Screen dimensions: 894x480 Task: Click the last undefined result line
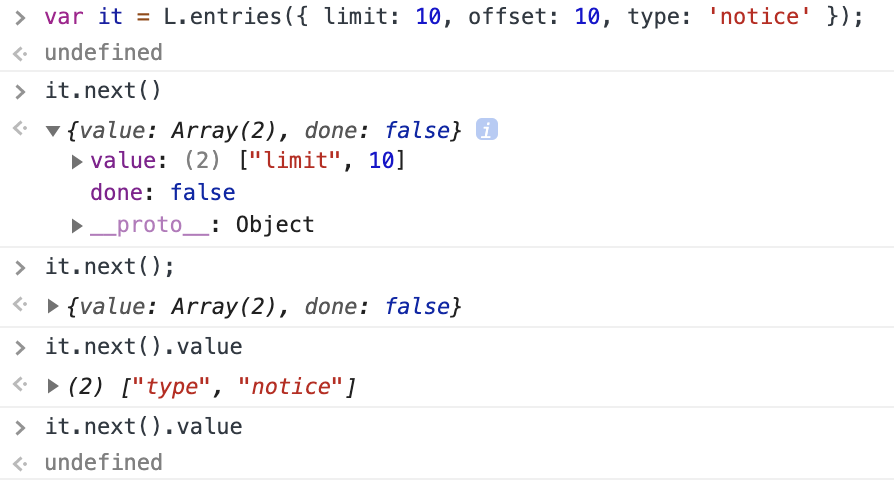tap(104, 462)
